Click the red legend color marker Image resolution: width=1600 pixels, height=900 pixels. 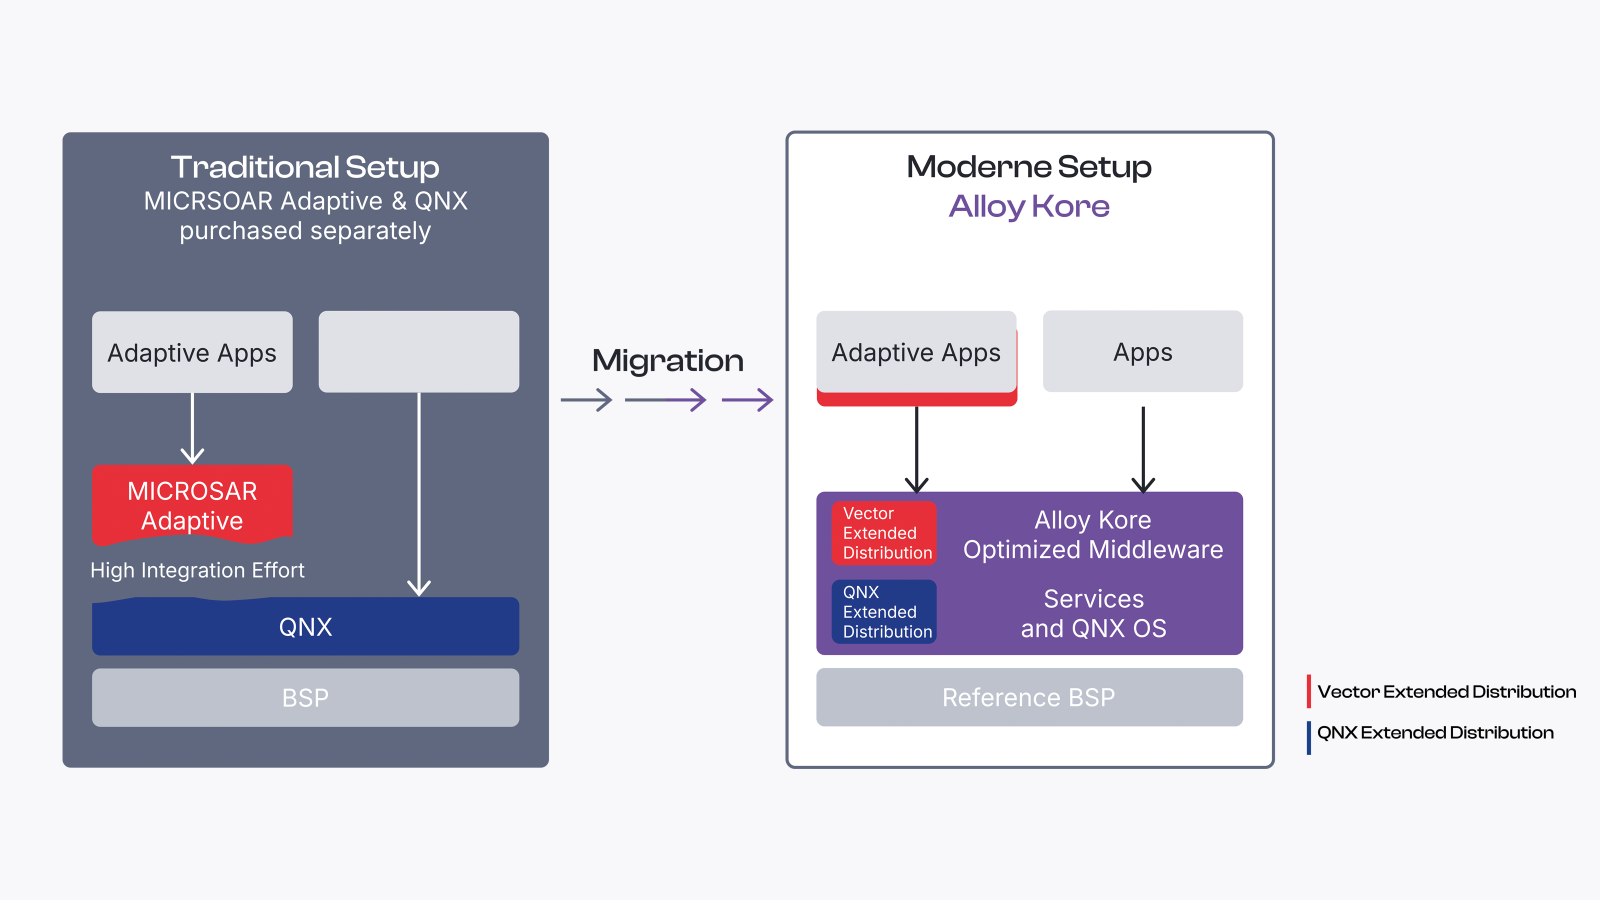1309,692
